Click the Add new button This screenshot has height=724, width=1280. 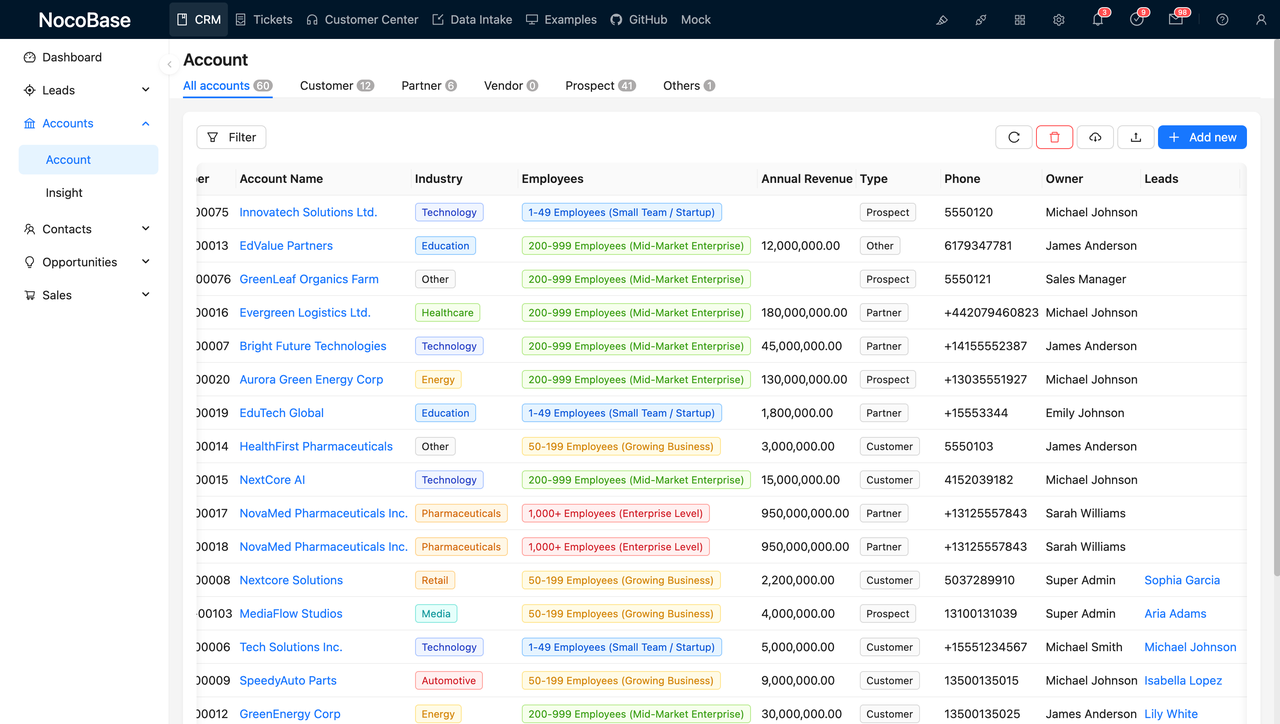point(1202,137)
